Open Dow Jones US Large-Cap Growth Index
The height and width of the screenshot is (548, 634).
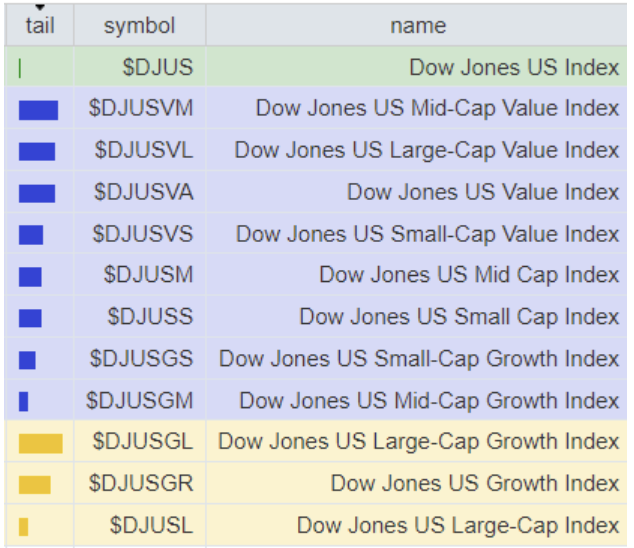pyautogui.click(x=419, y=441)
